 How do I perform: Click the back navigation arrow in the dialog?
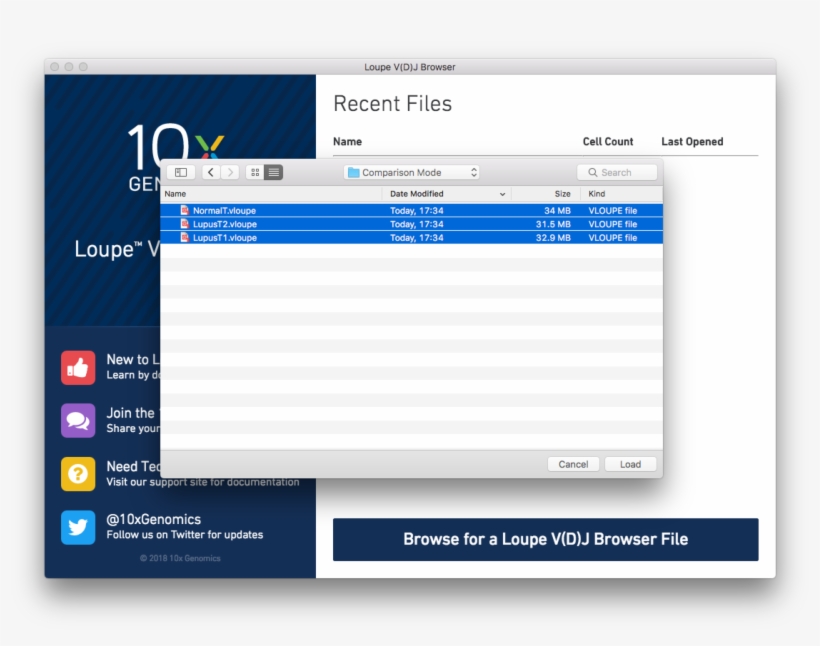pos(211,171)
